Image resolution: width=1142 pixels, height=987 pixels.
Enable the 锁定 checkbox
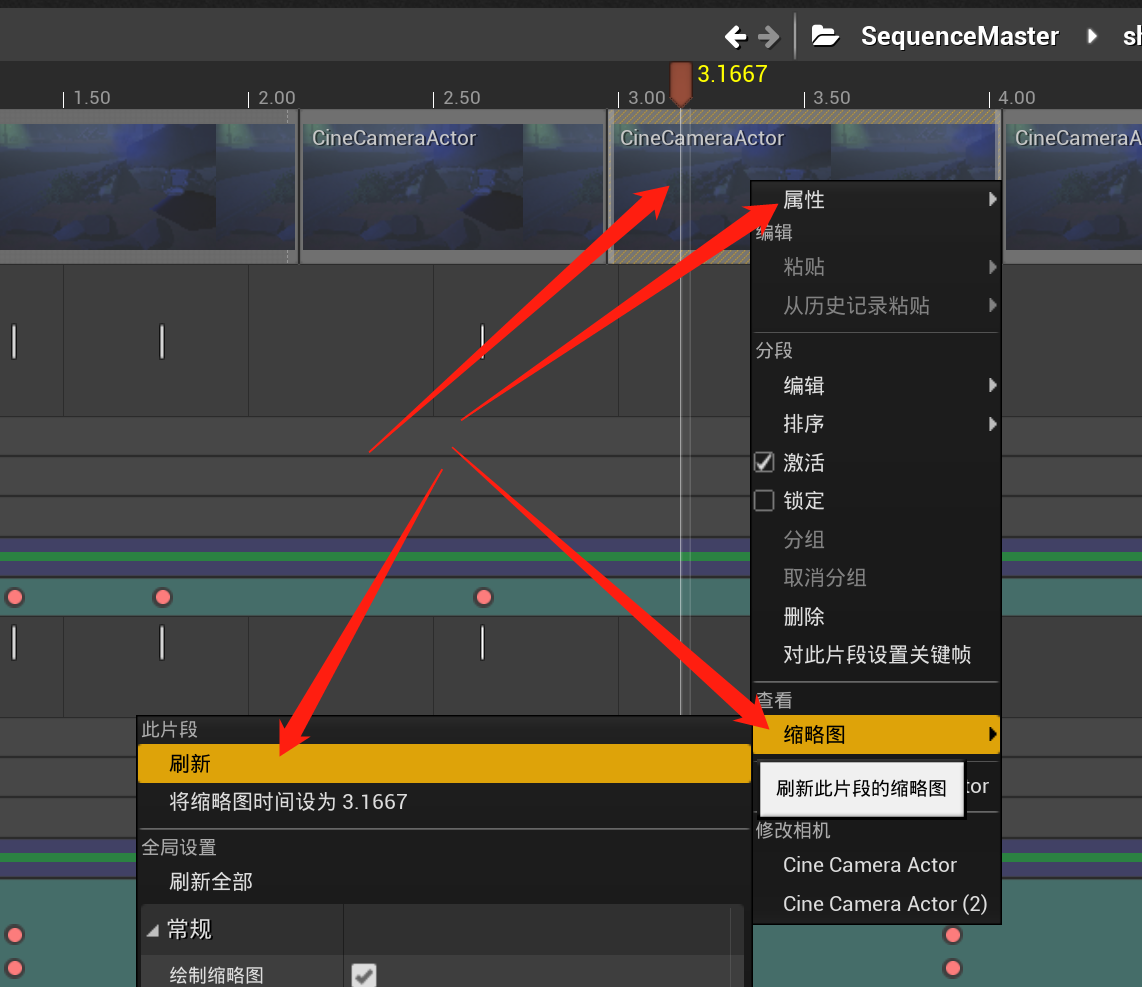click(764, 500)
